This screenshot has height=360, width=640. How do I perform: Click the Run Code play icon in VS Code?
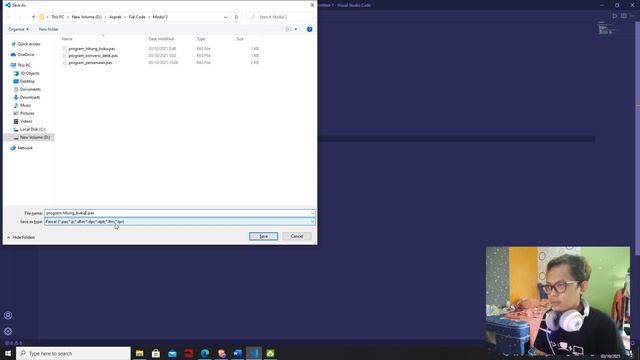pyautogui.click(x=615, y=16)
